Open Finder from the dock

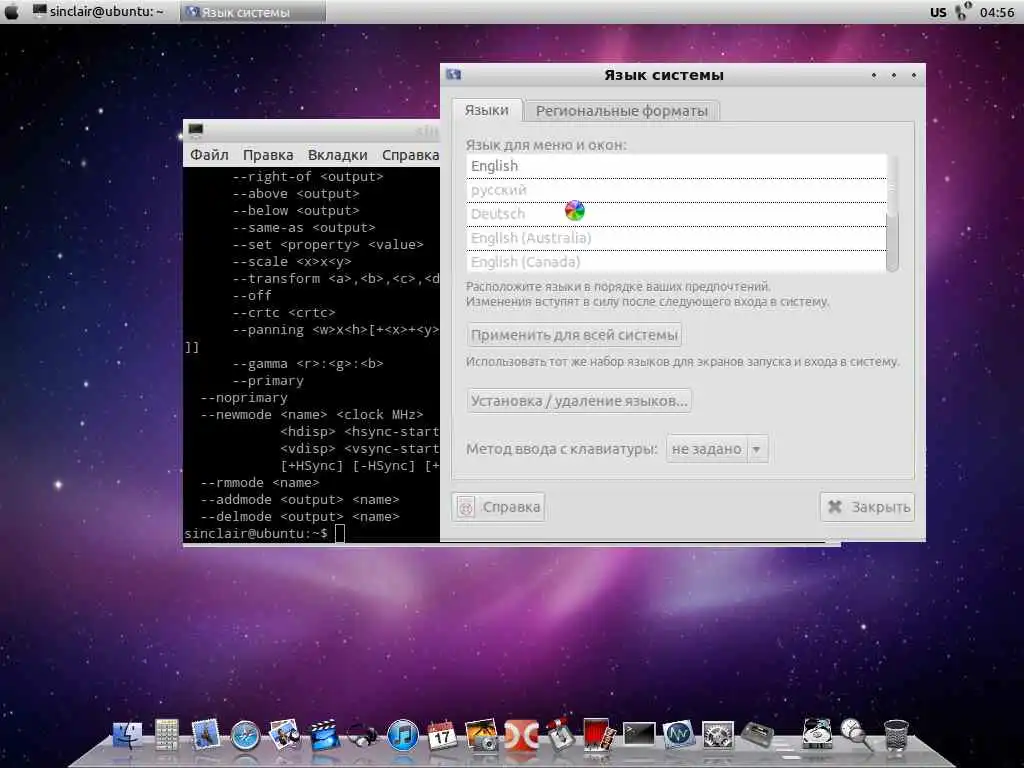click(x=127, y=735)
